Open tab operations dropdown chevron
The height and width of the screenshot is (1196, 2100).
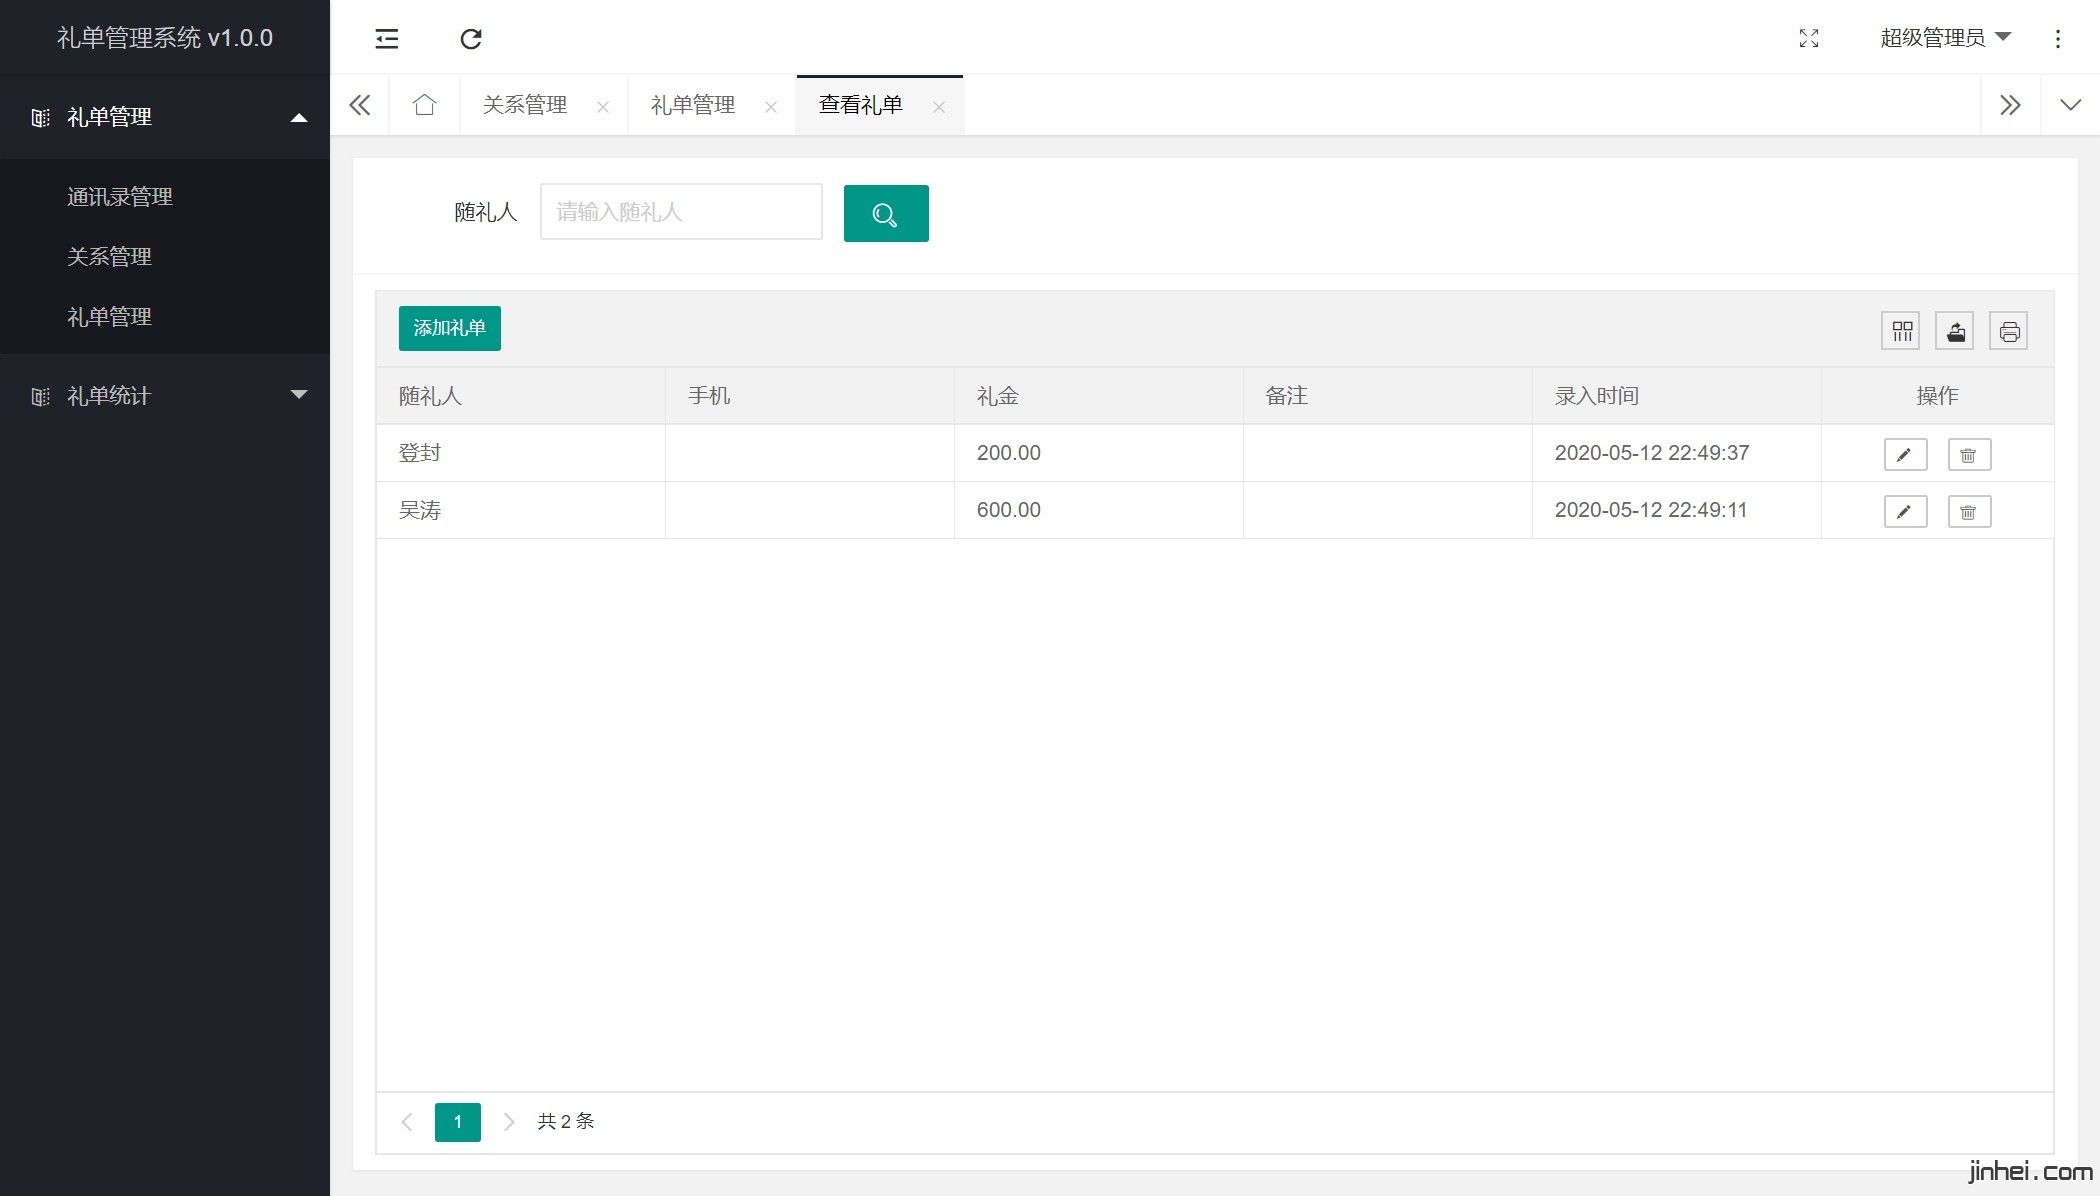pyautogui.click(x=2071, y=105)
